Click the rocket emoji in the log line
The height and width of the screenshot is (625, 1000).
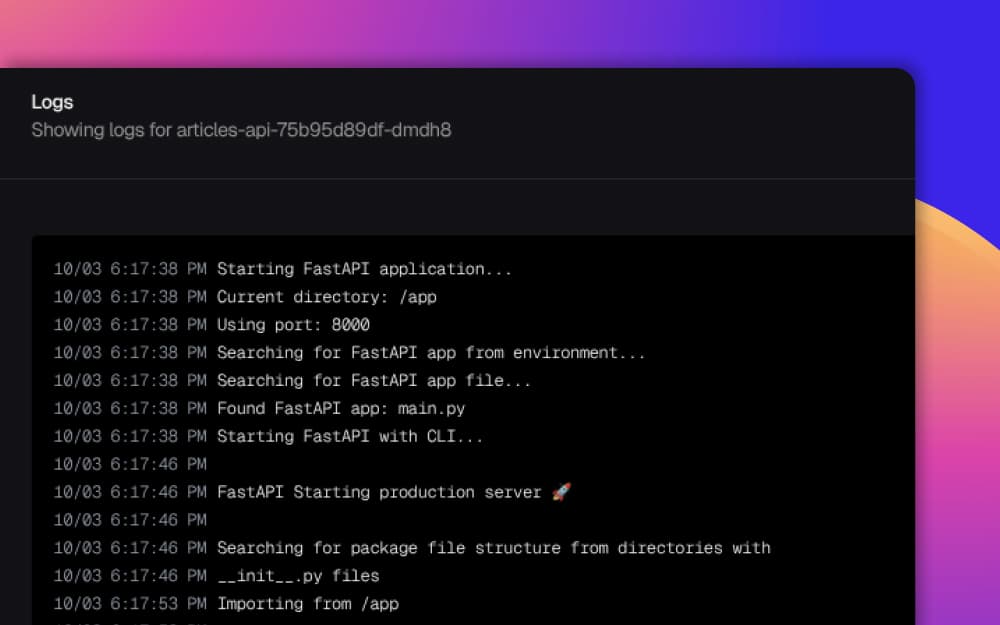click(x=562, y=491)
